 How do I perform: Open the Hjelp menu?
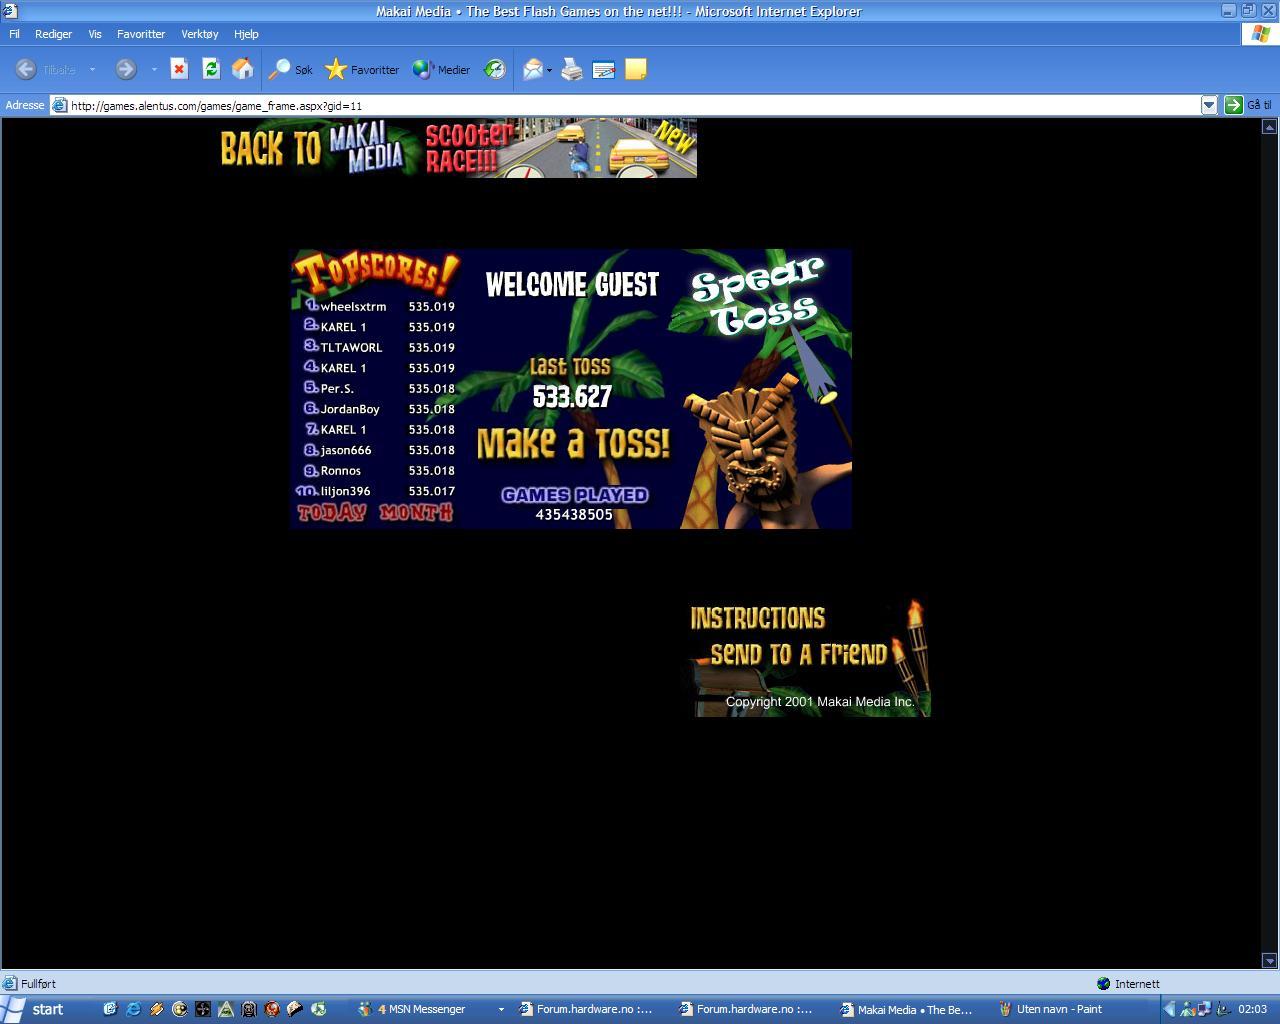click(246, 34)
